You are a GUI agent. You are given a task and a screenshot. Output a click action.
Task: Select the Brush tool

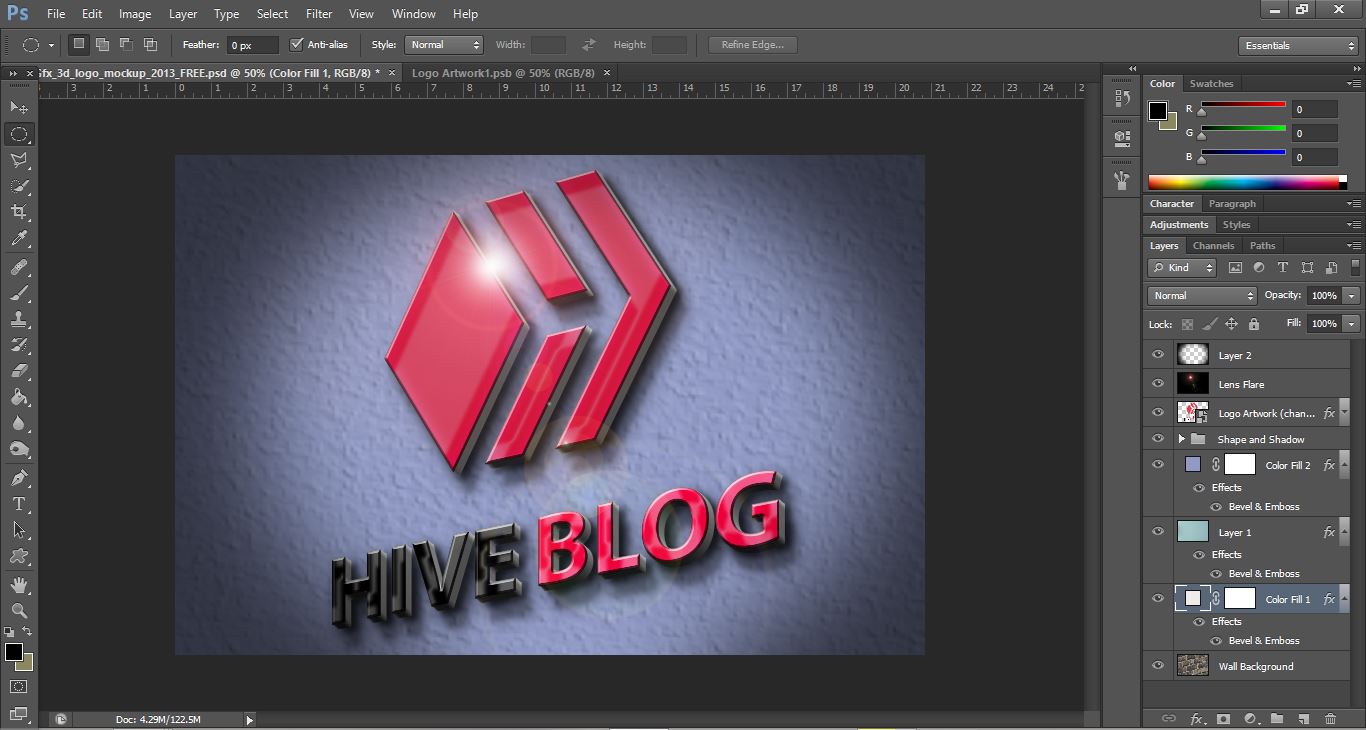[19, 294]
